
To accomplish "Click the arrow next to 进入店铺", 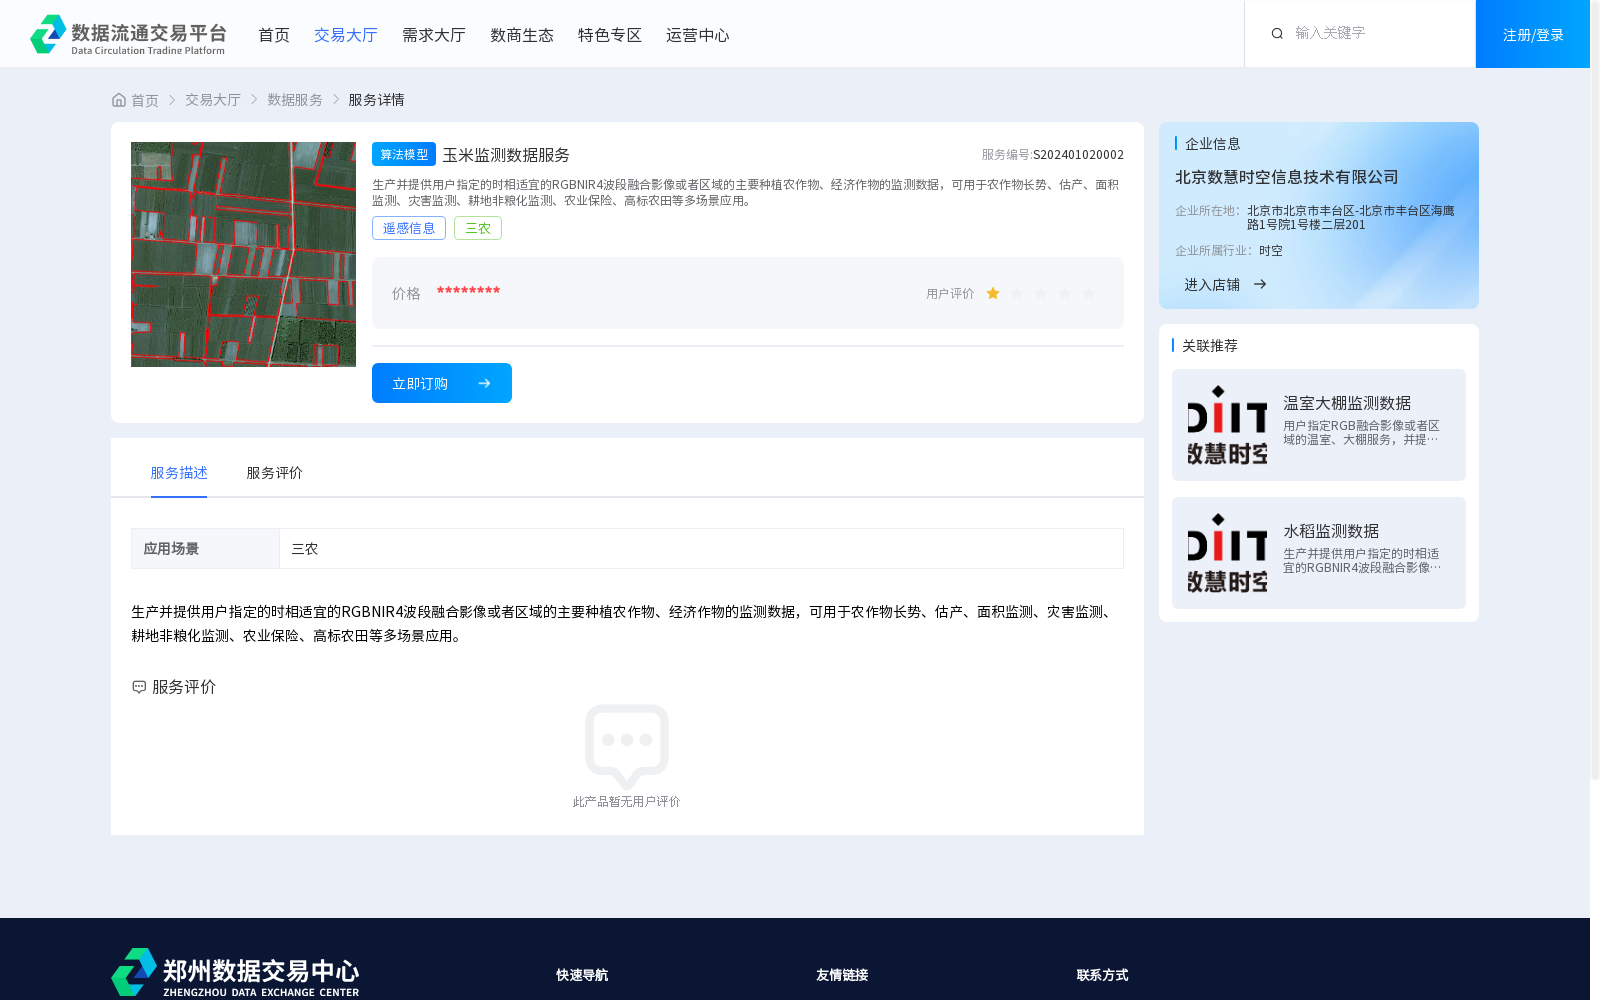I will (1260, 284).
